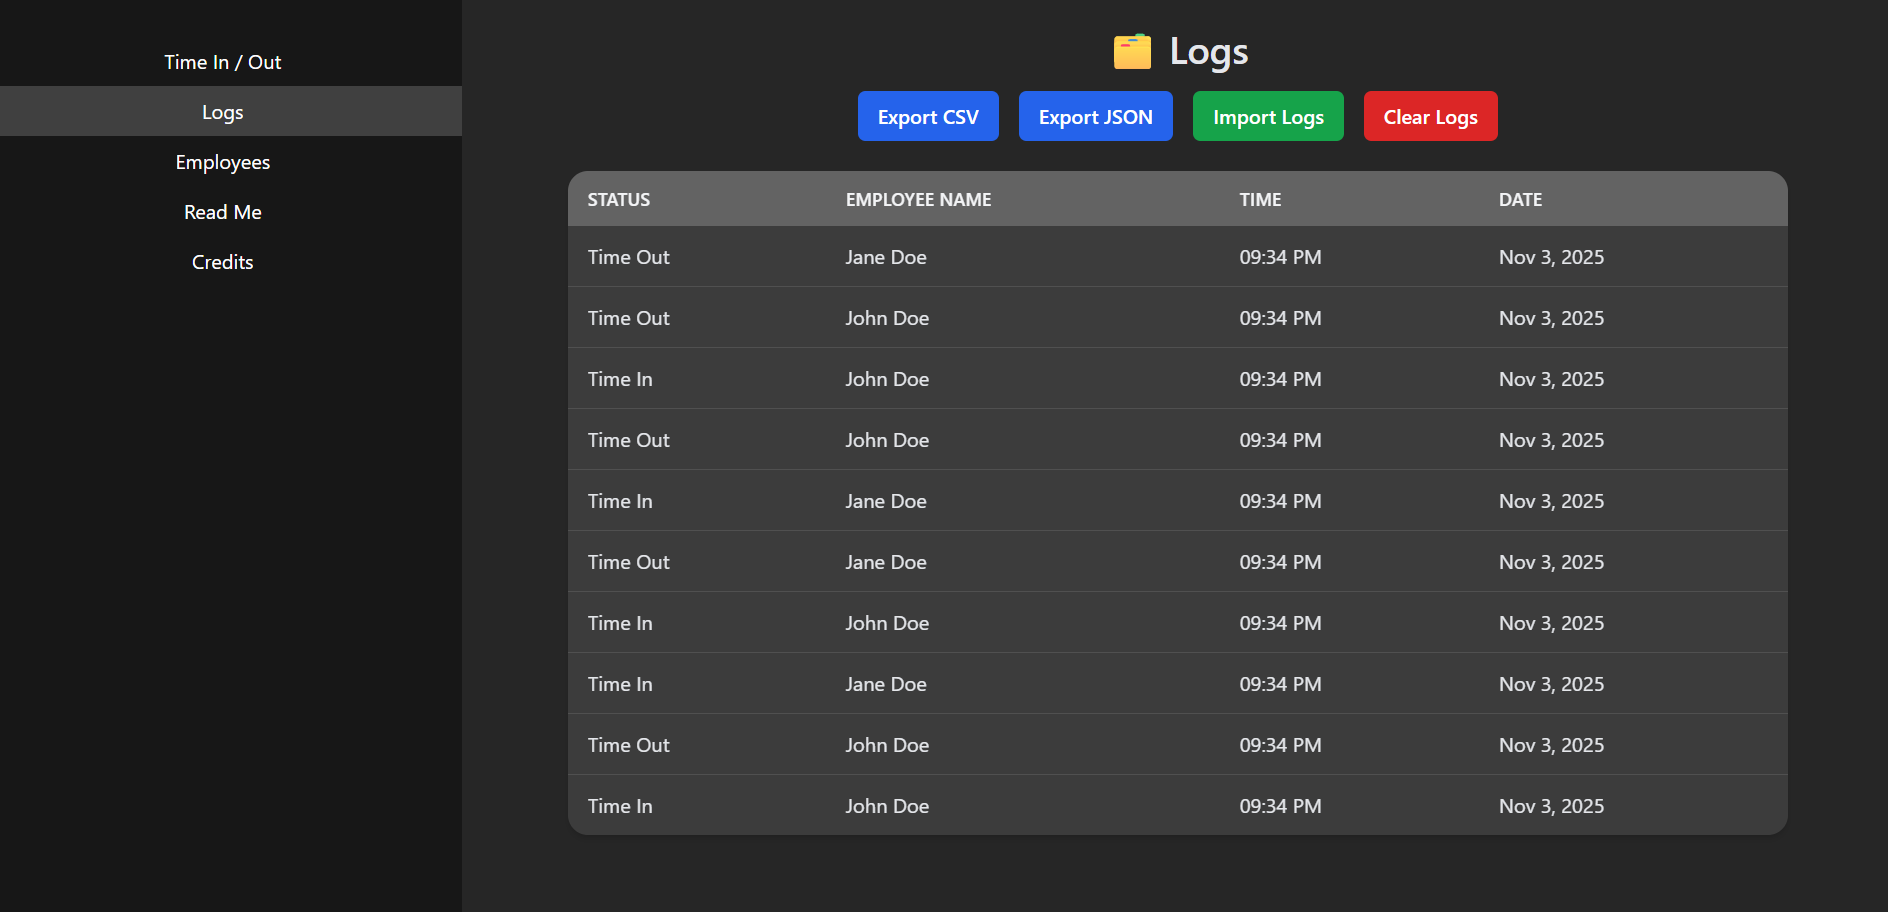Clear all logs with the red button

(1430, 116)
